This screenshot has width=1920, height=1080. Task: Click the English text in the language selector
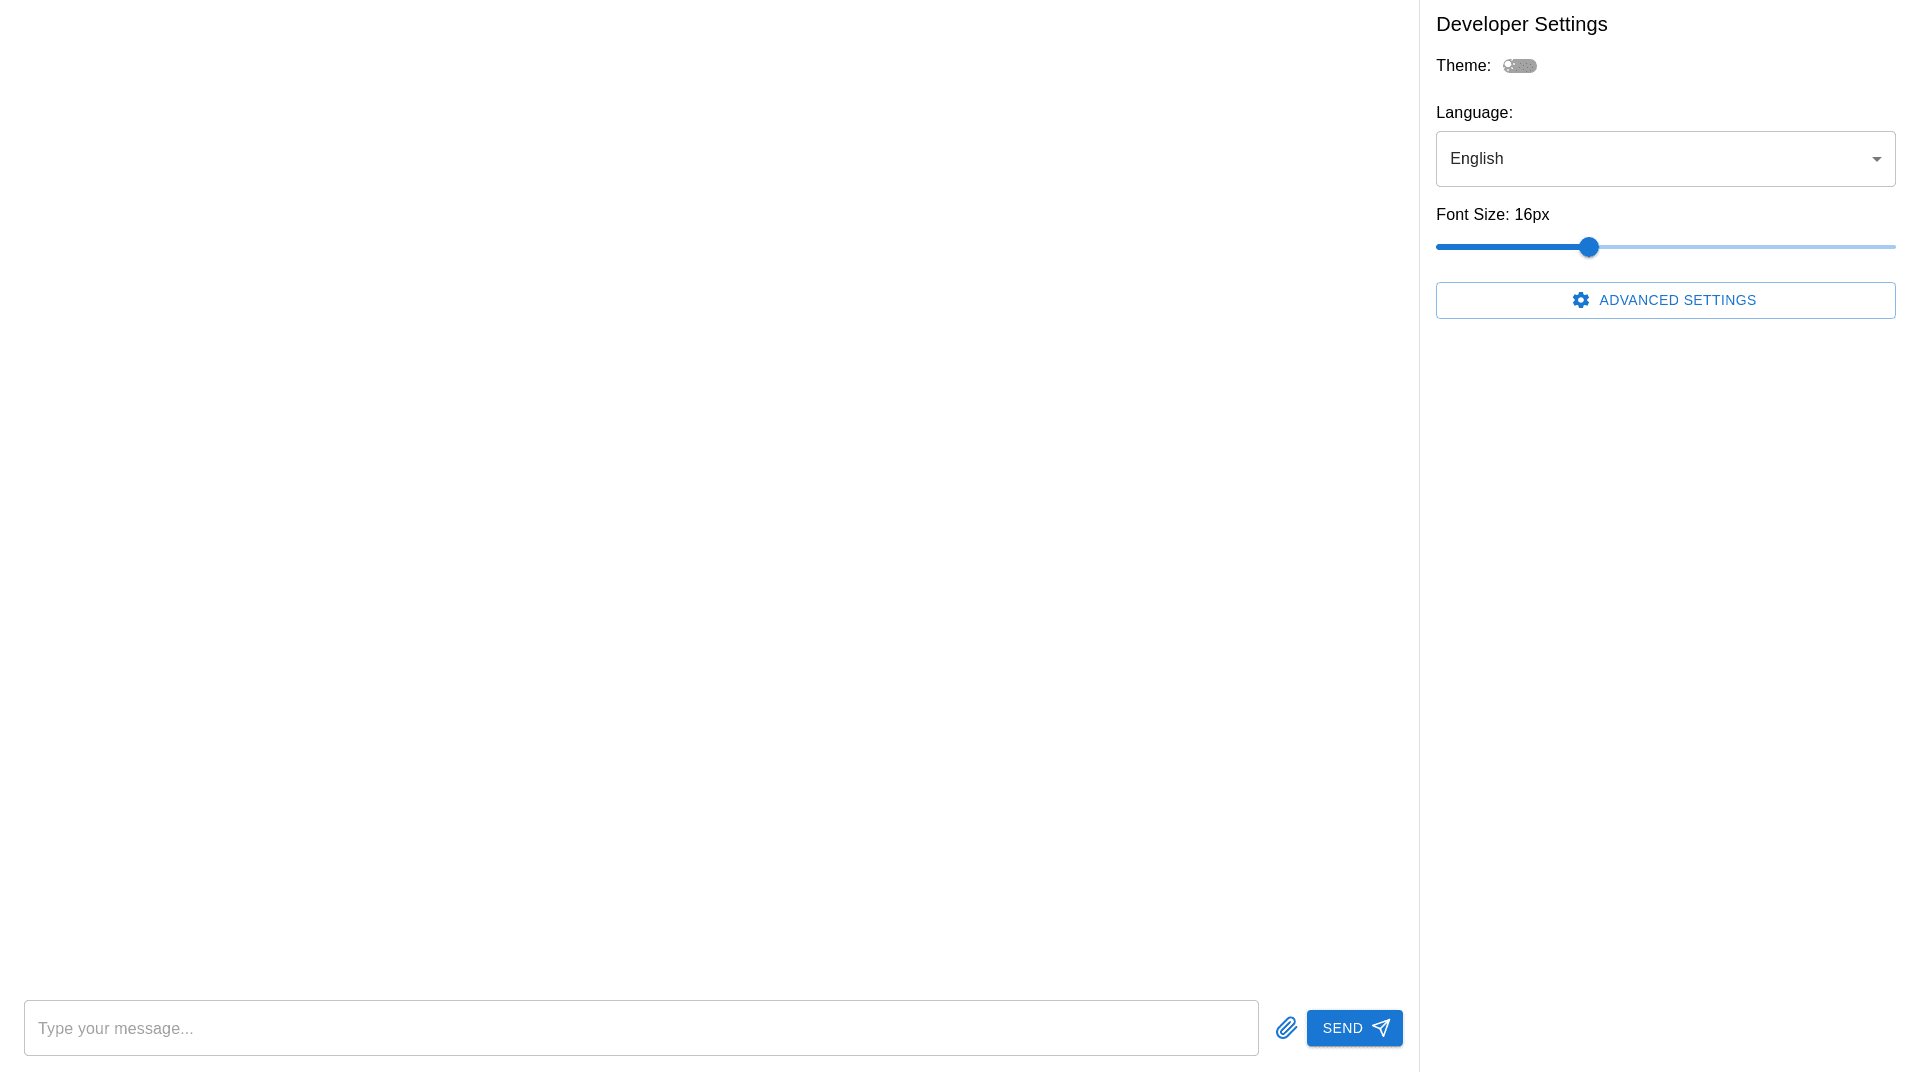pos(1476,159)
